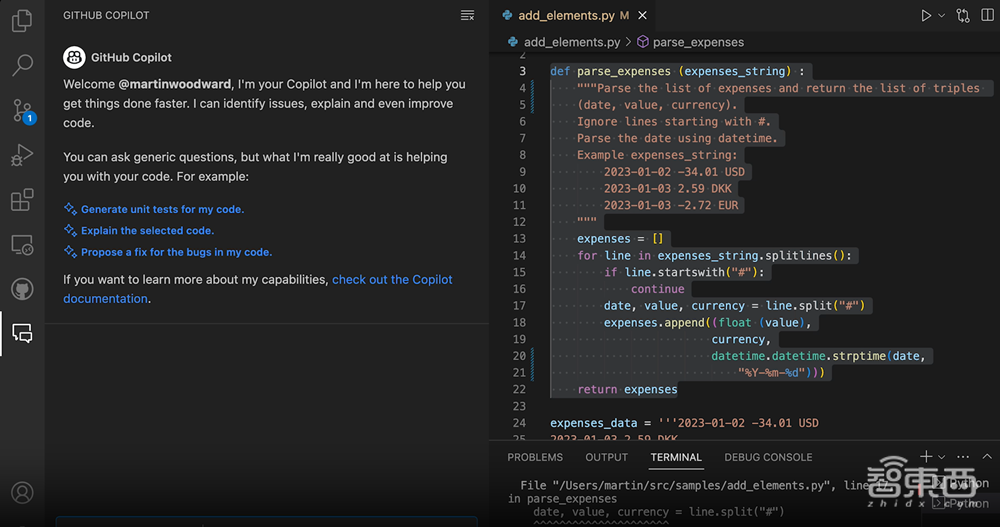The image size is (1000, 527).
Task: Close the add_elements.py editor tab
Action: [642, 16]
